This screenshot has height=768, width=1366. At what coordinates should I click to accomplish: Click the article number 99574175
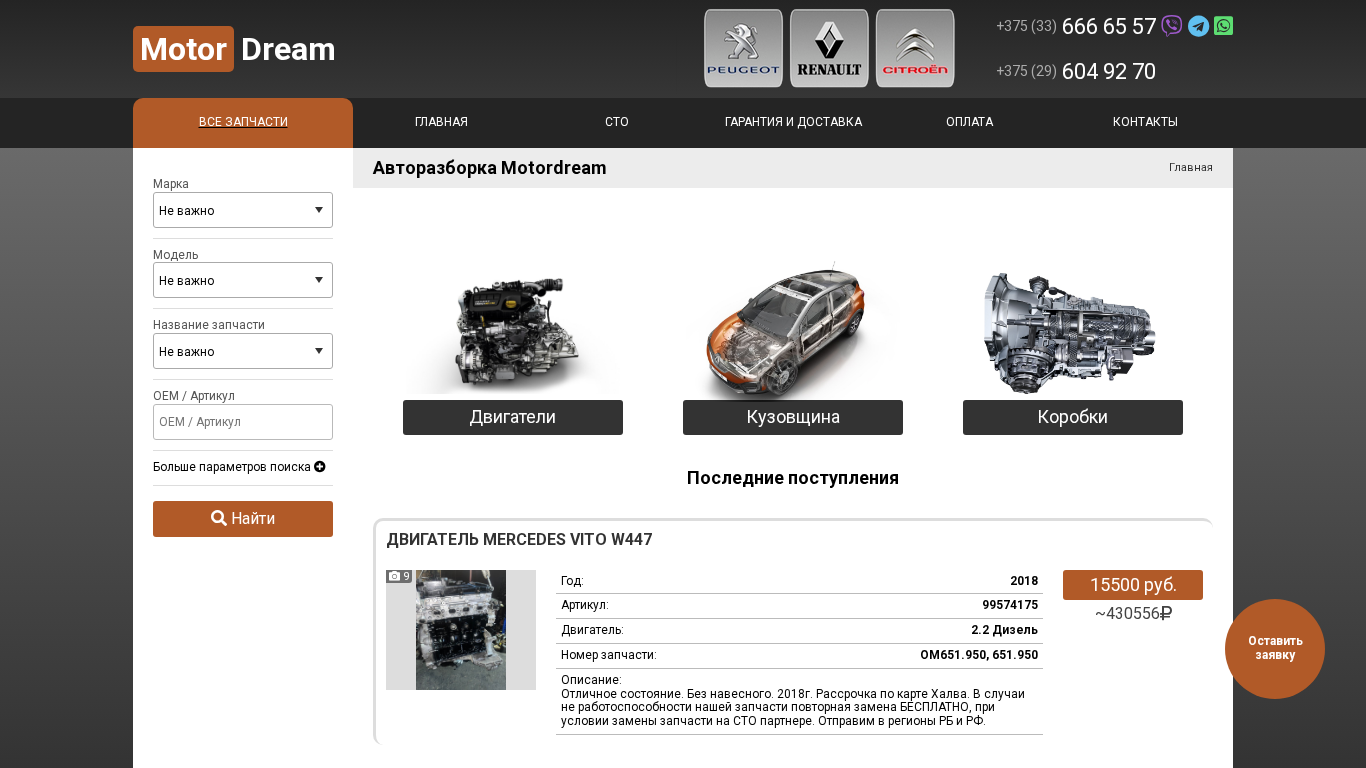[1010, 605]
